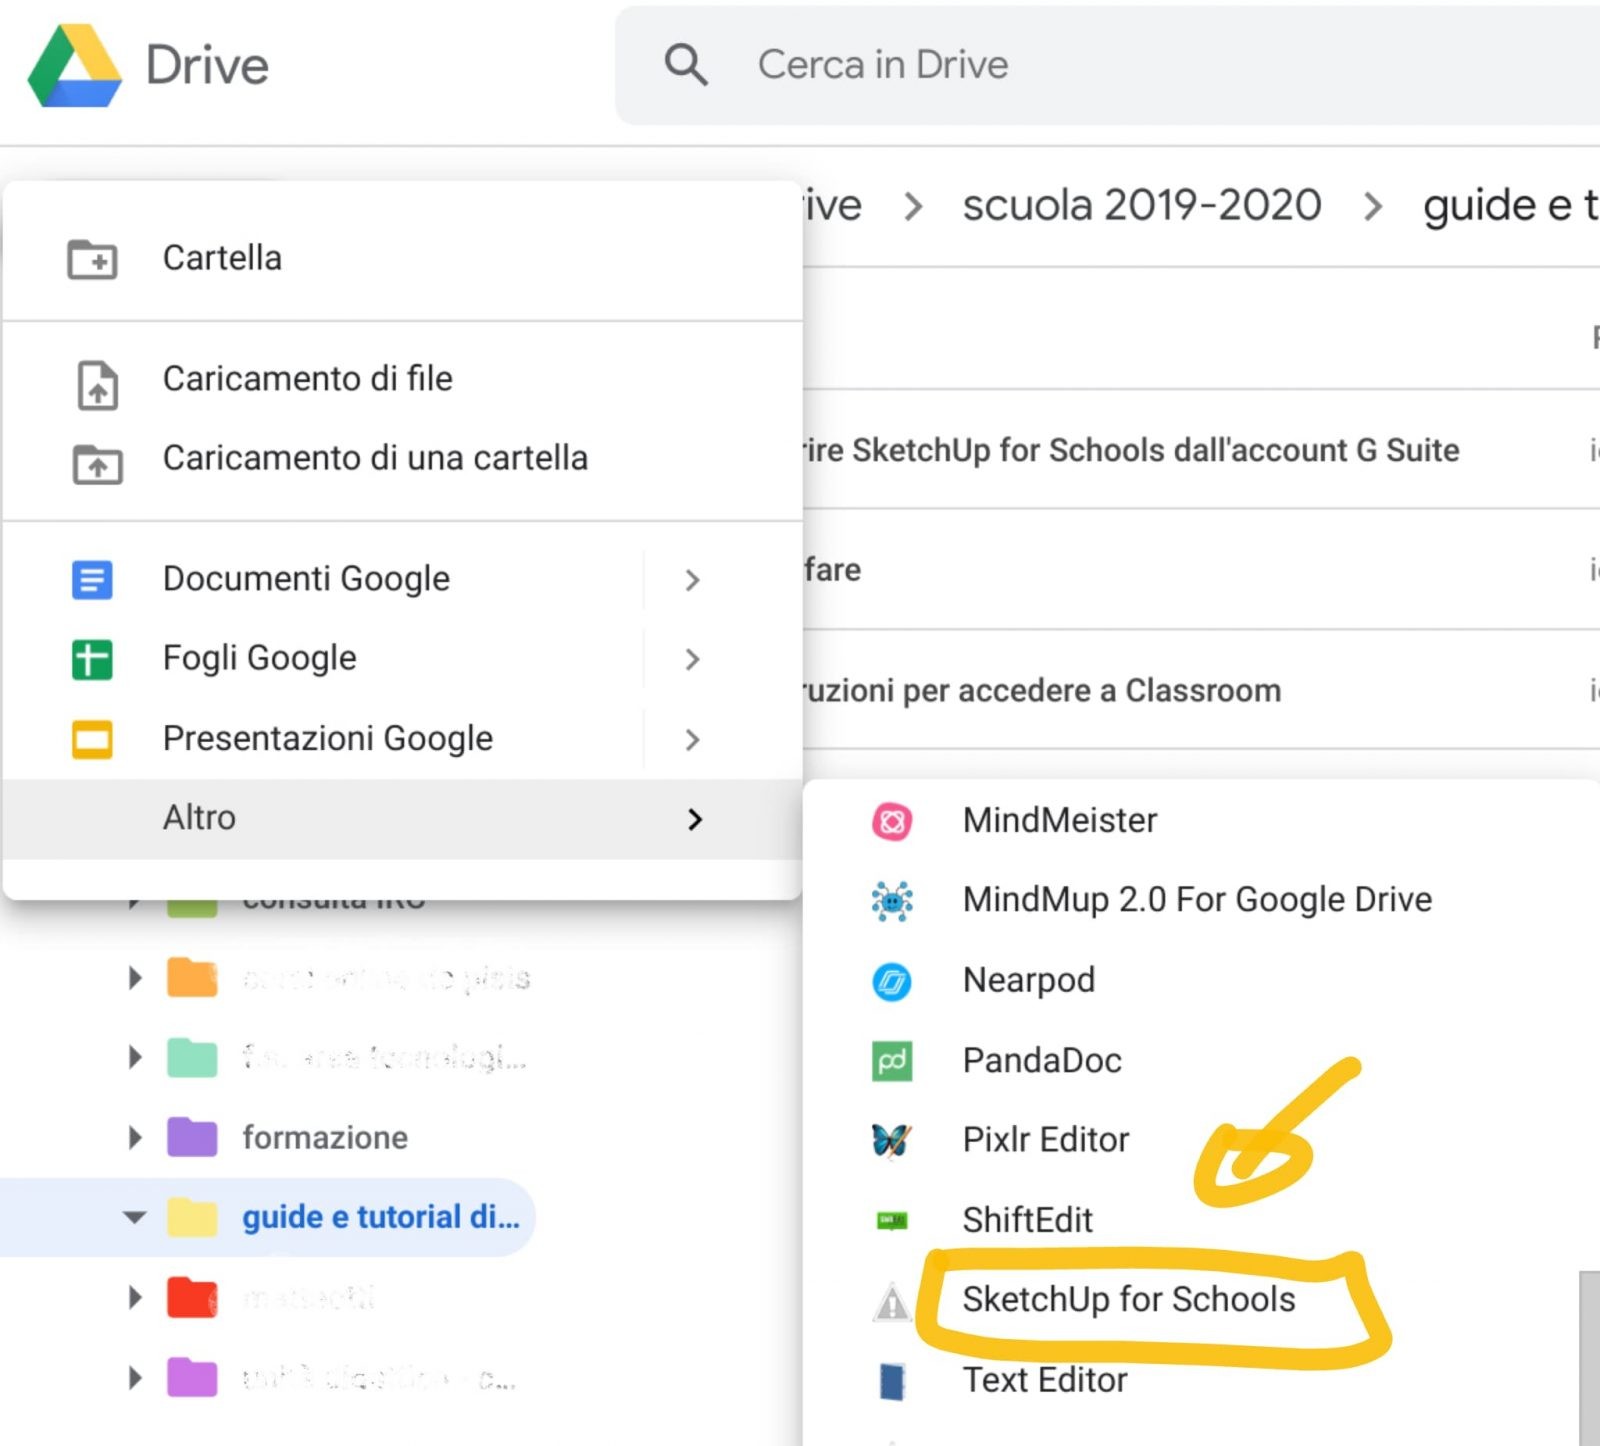Expand the Documenti Google submenu arrow
This screenshot has height=1446, width=1600.
click(x=692, y=579)
